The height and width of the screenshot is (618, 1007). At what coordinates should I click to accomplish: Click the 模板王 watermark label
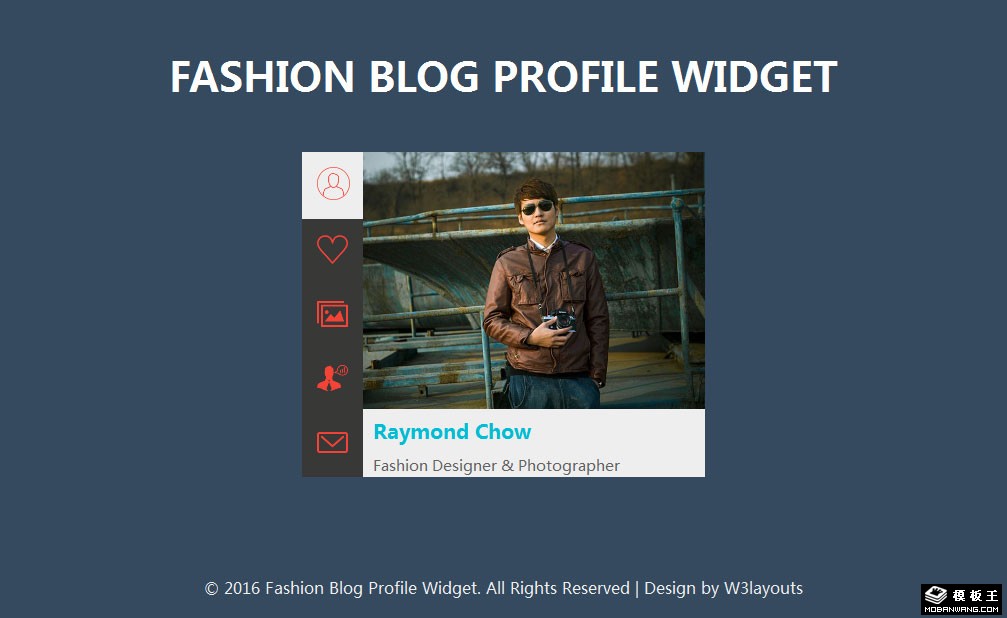975,596
